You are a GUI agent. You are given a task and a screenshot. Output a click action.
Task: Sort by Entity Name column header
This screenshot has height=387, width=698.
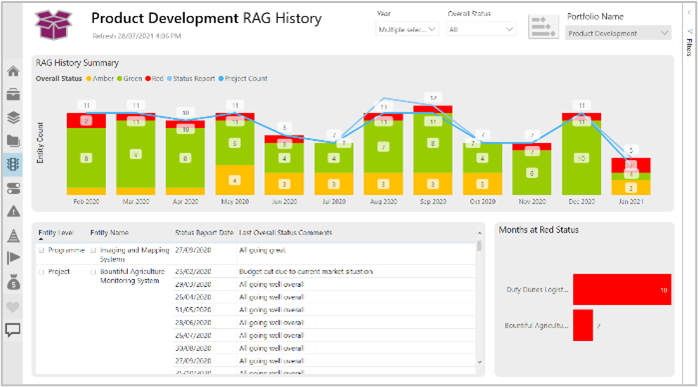(x=110, y=232)
